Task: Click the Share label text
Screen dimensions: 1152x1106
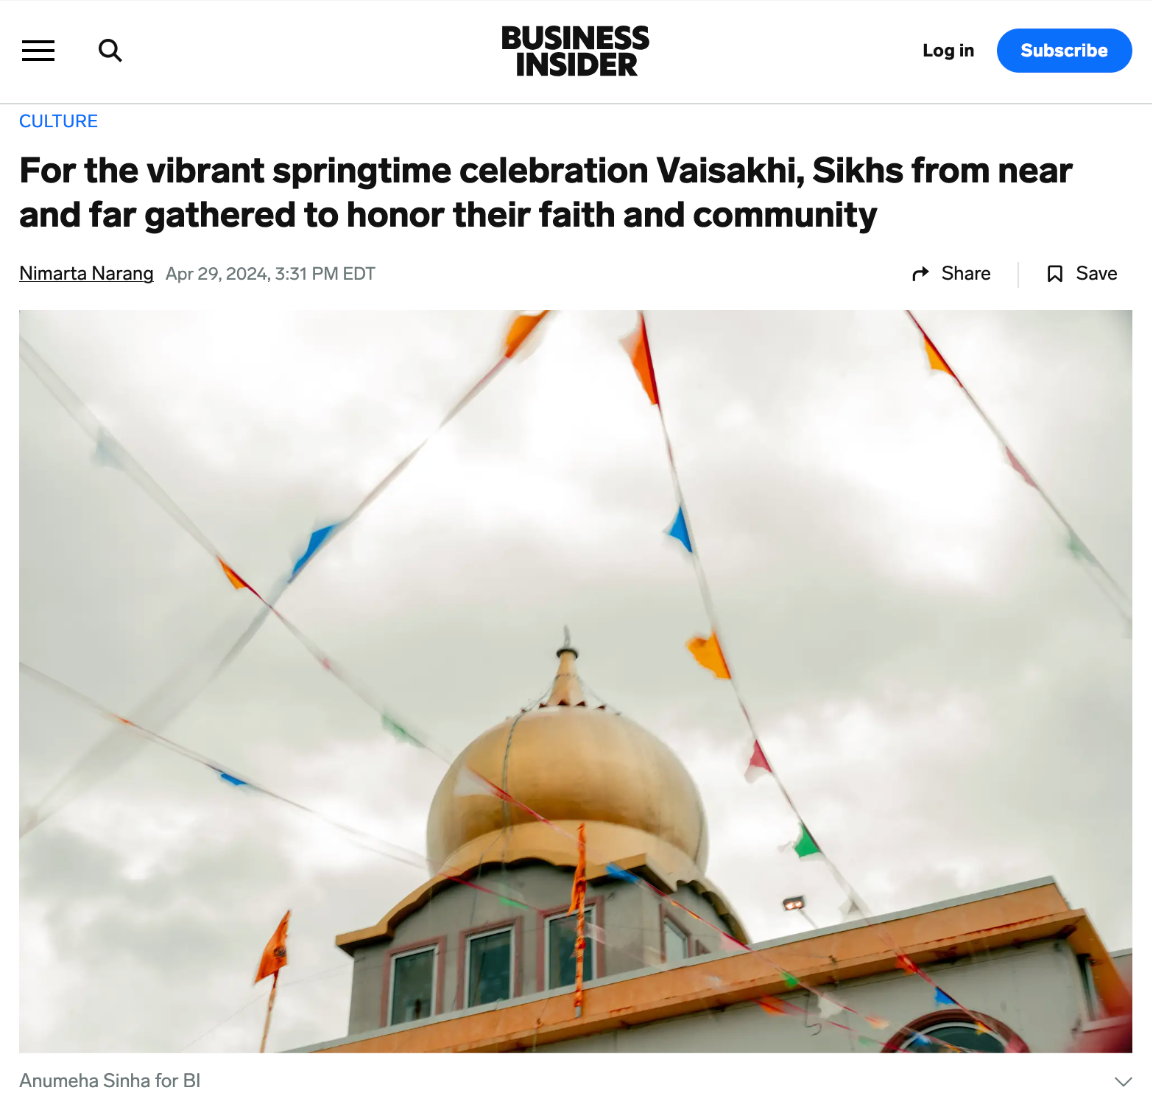Action: 965,273
